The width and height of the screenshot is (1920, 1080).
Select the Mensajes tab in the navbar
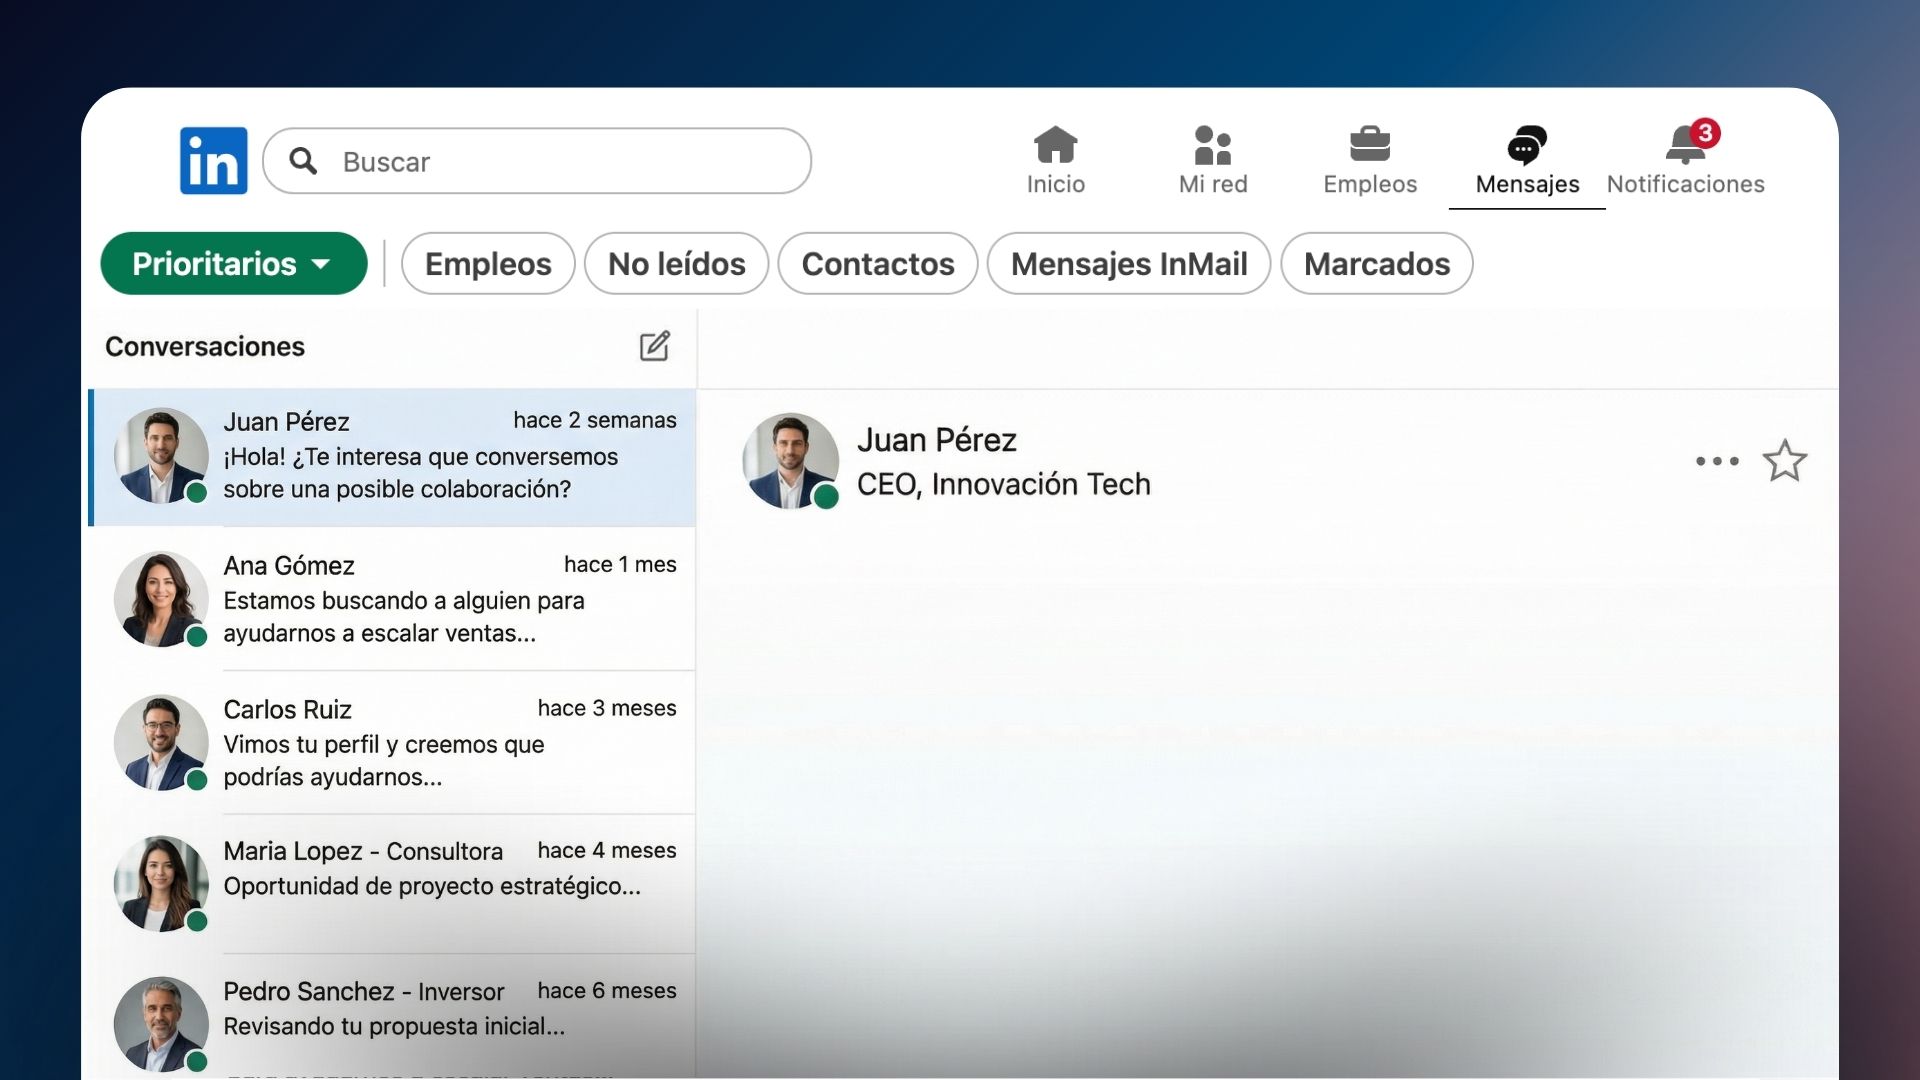(x=1526, y=160)
